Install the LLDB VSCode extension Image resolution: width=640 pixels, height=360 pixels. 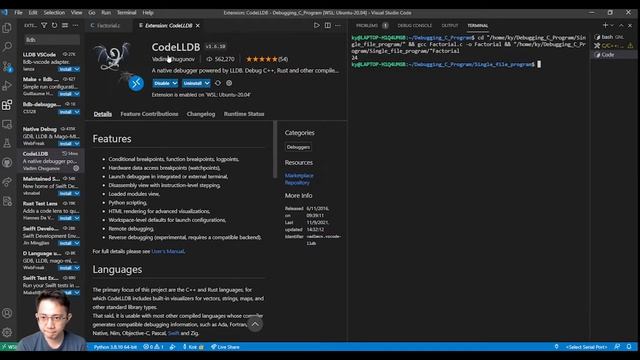[65, 69]
